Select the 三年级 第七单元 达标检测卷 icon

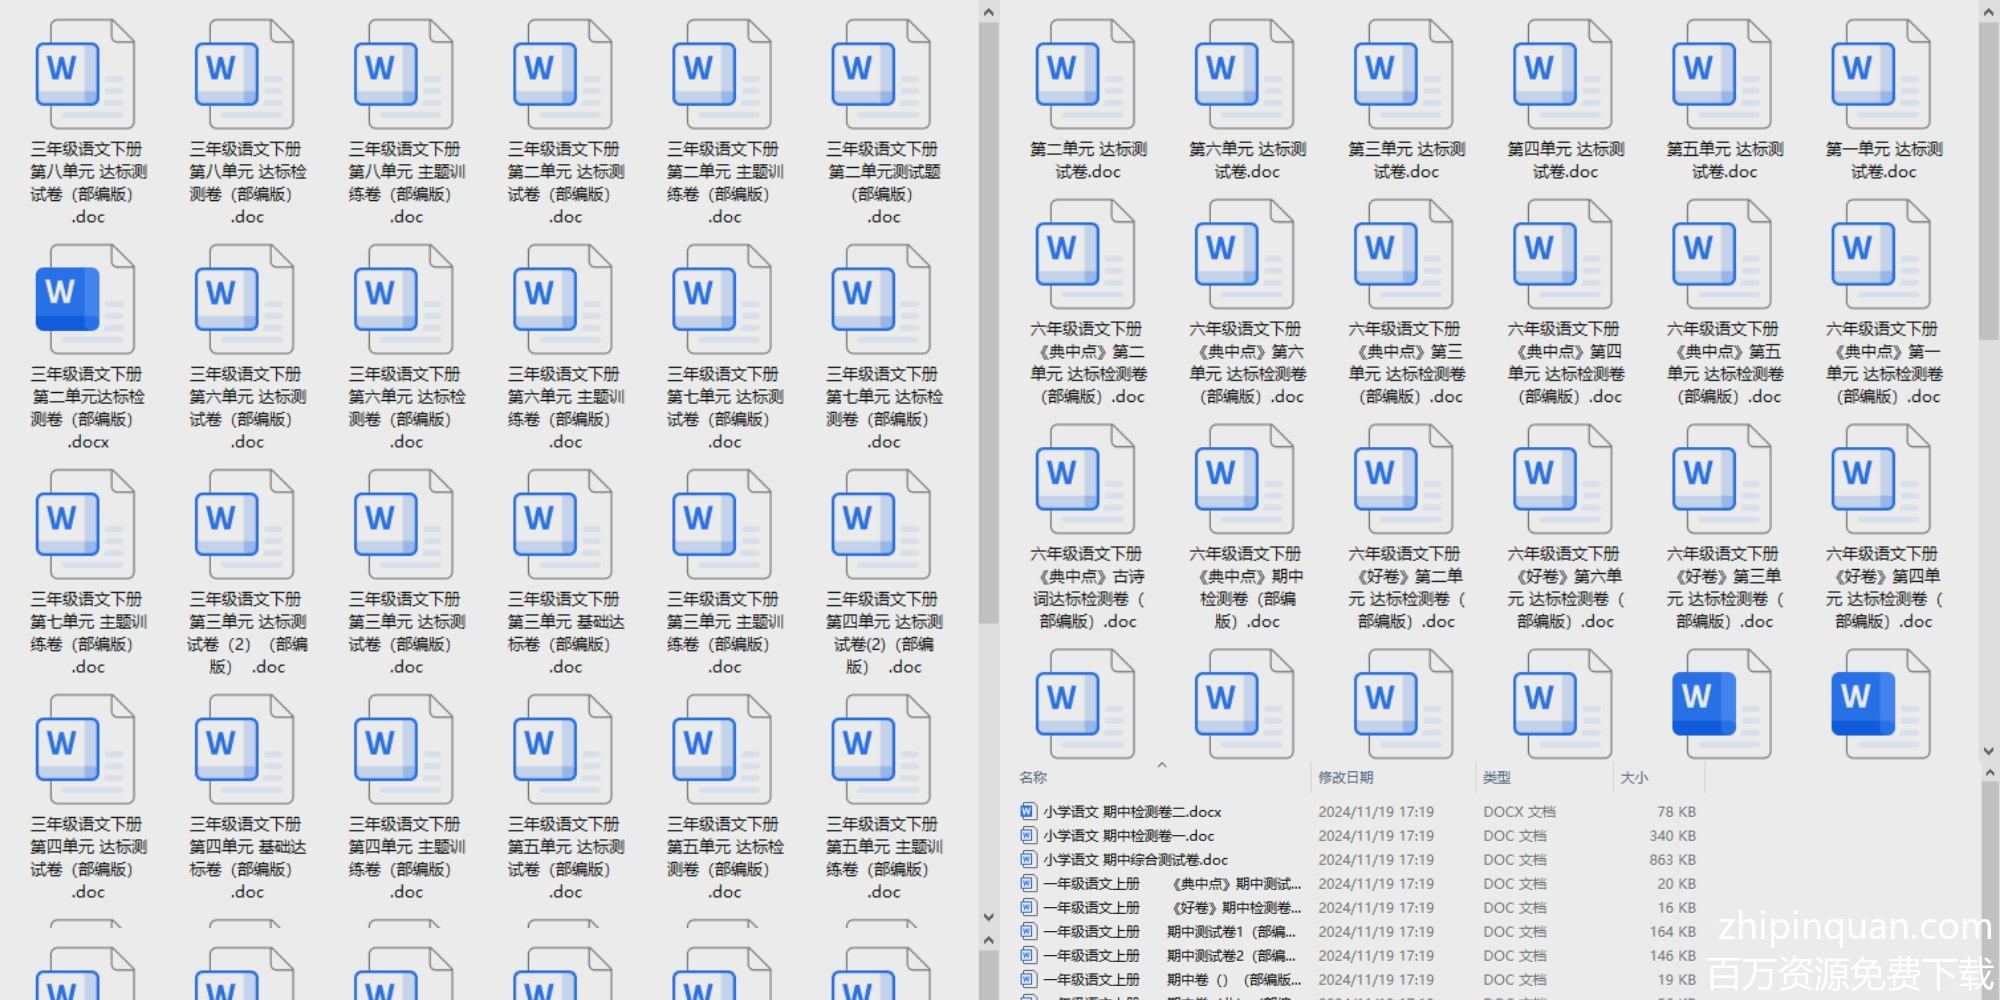tap(881, 299)
